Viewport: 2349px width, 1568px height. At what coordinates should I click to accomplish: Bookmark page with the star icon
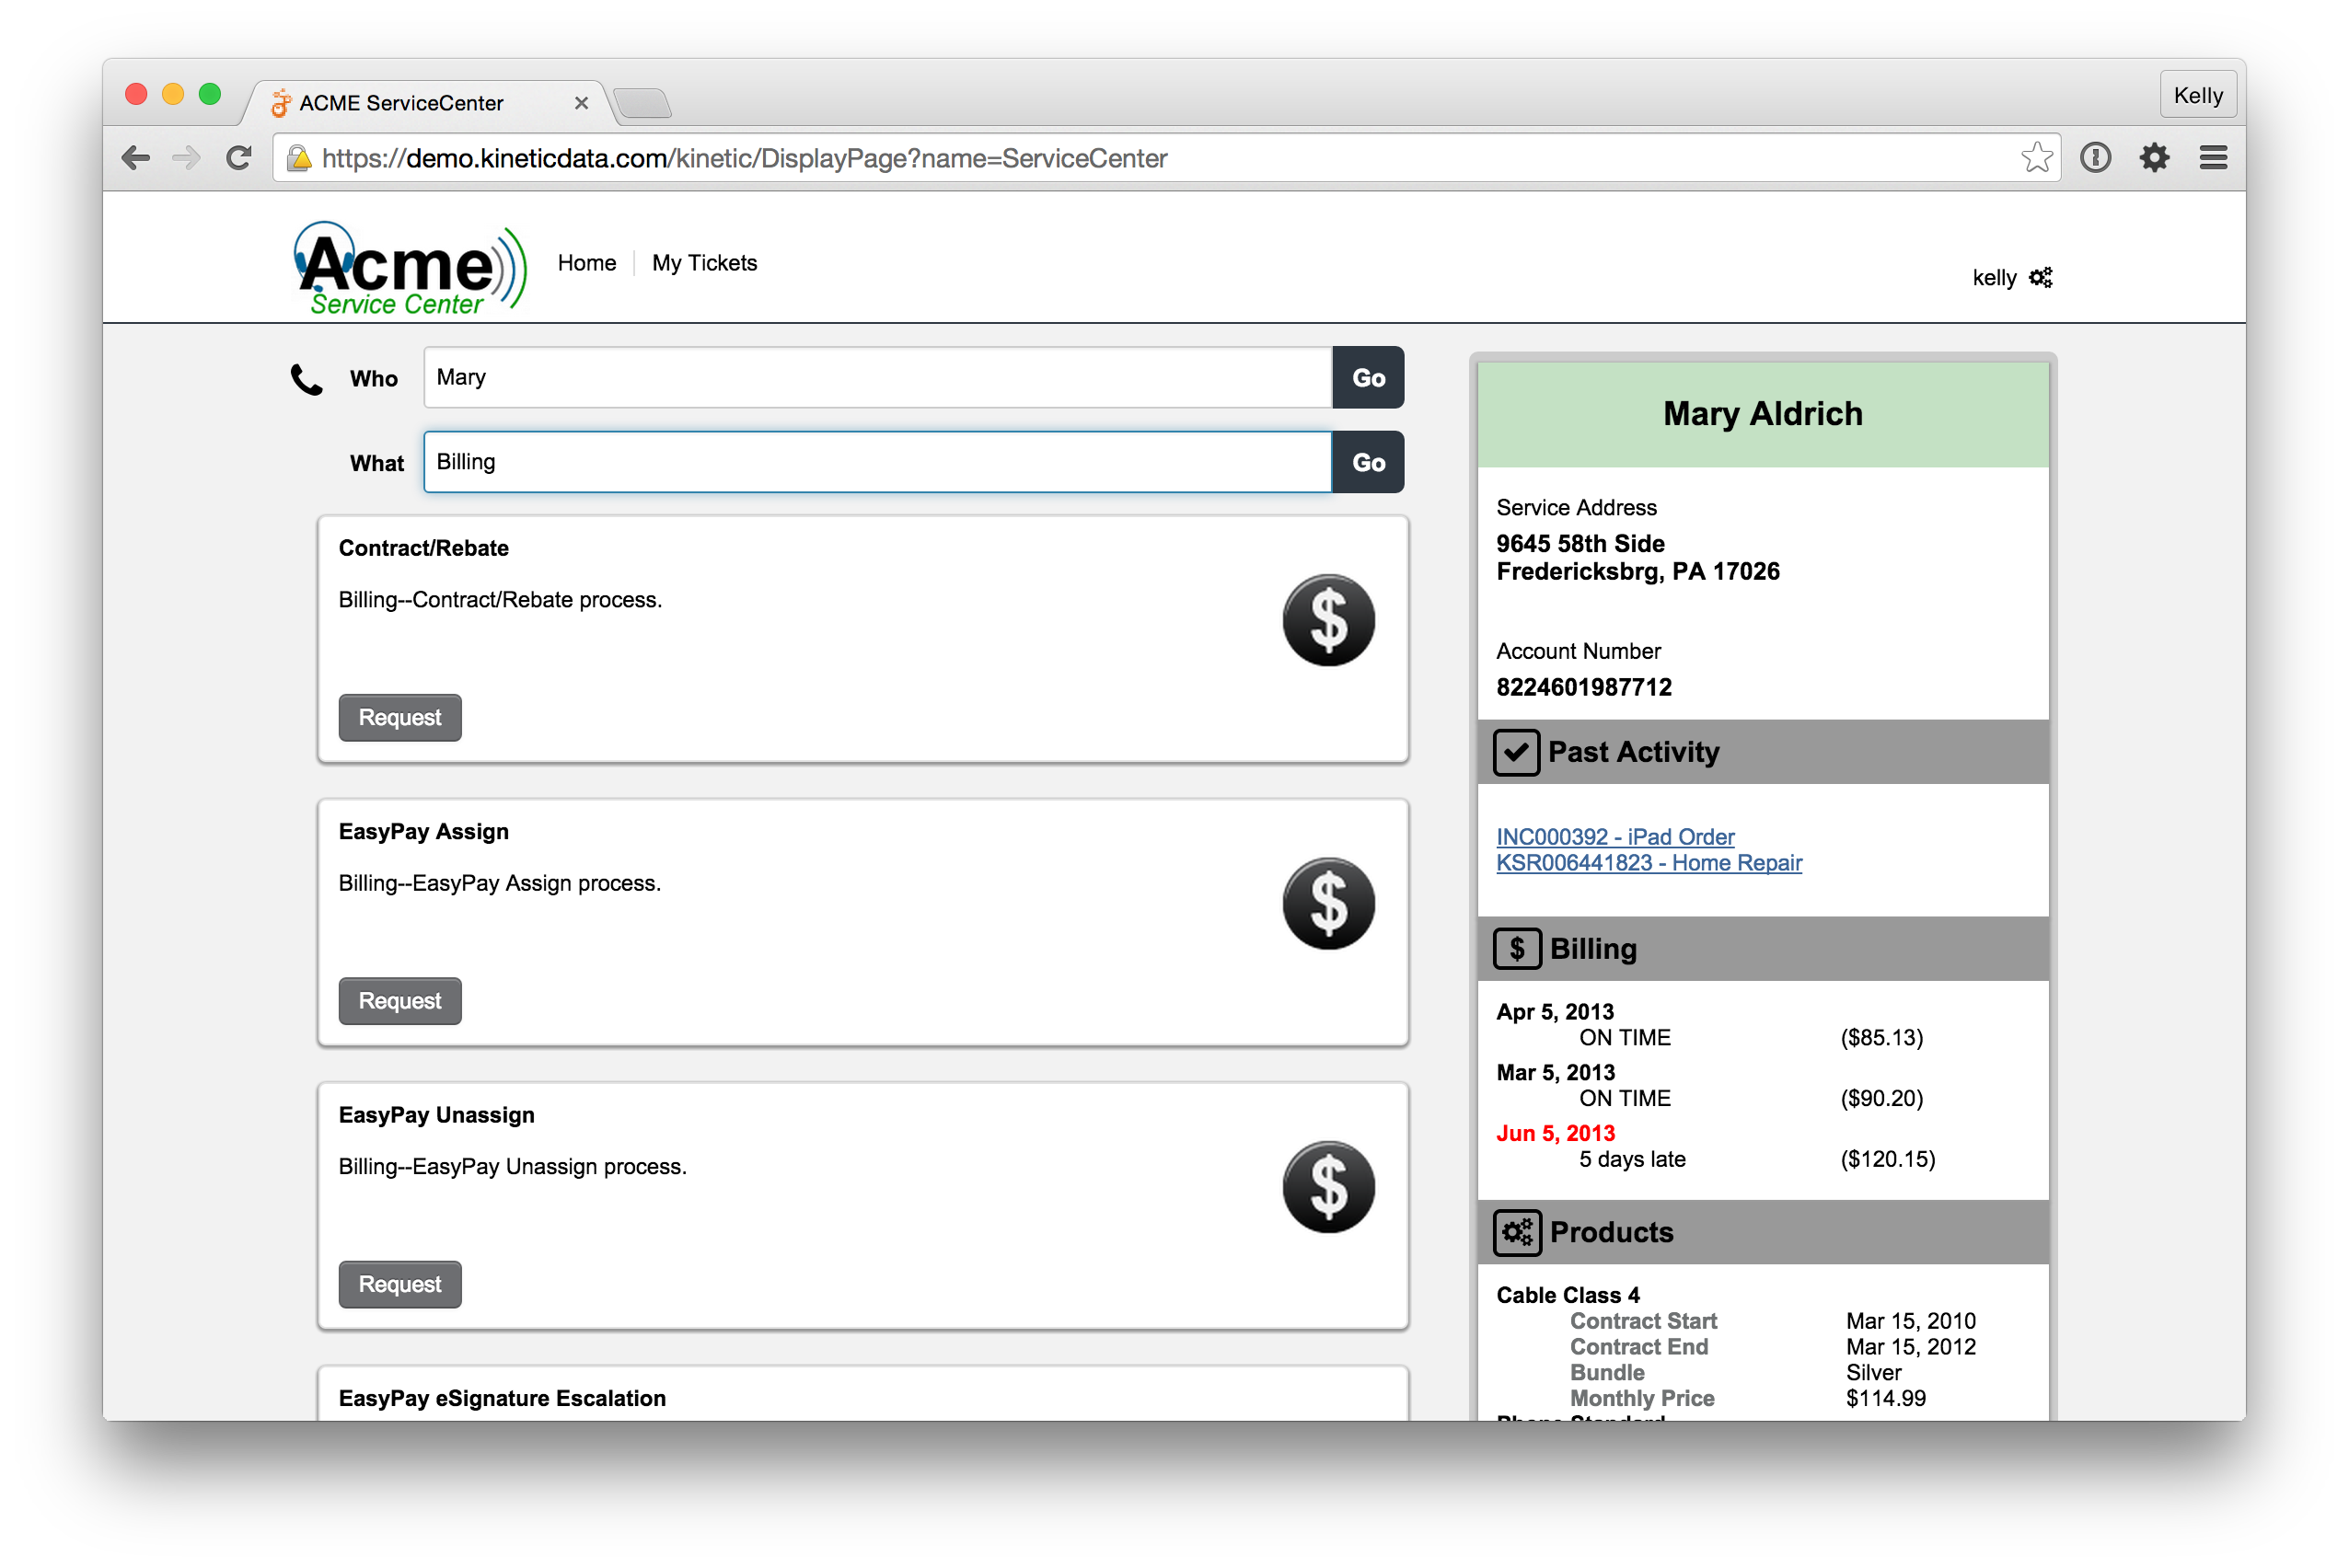pos(2035,158)
